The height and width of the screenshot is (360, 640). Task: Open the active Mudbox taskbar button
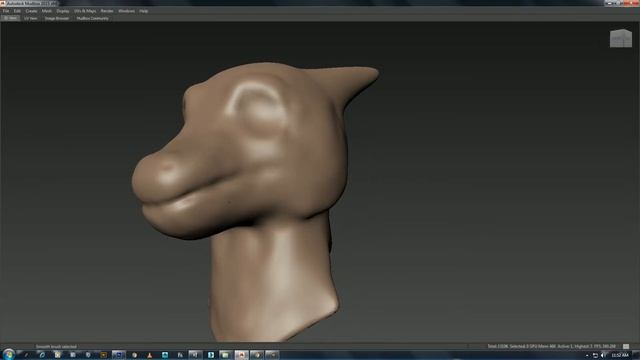click(x=242, y=355)
